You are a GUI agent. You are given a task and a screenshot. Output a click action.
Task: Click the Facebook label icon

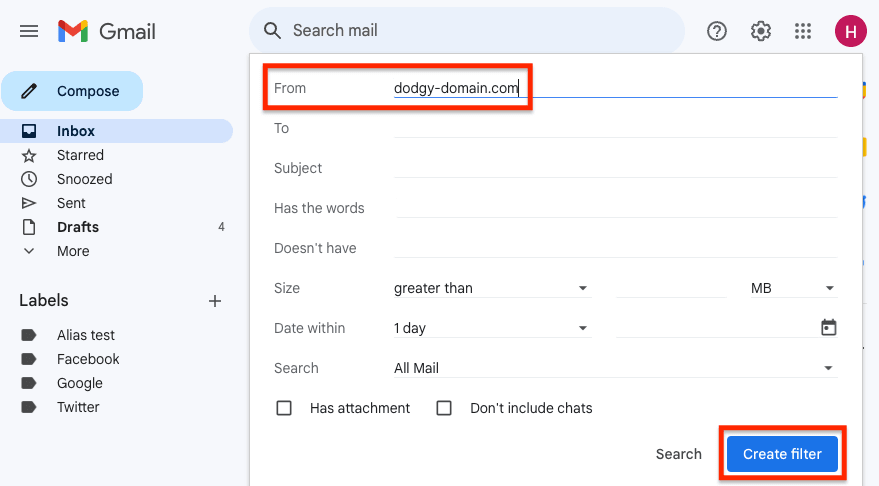[29, 359]
